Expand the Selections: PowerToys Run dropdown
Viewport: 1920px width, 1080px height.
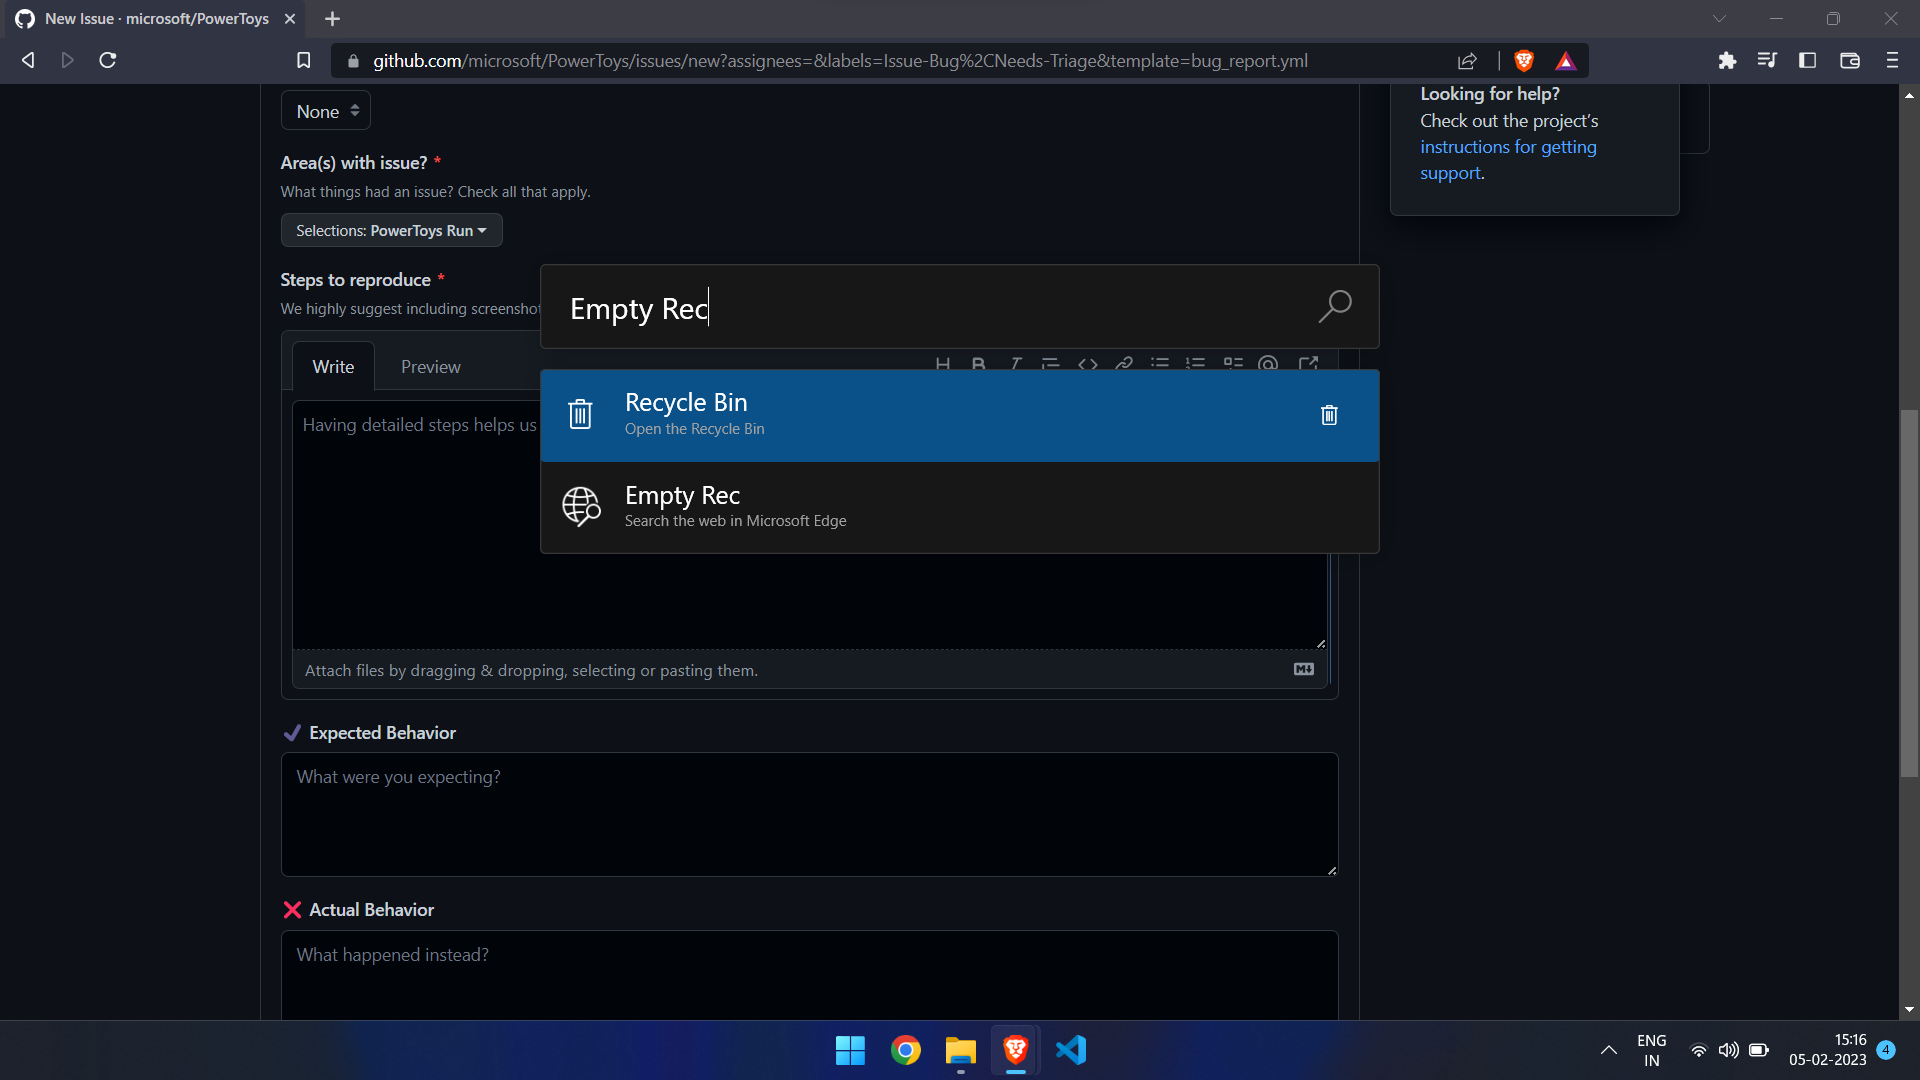[391, 230]
